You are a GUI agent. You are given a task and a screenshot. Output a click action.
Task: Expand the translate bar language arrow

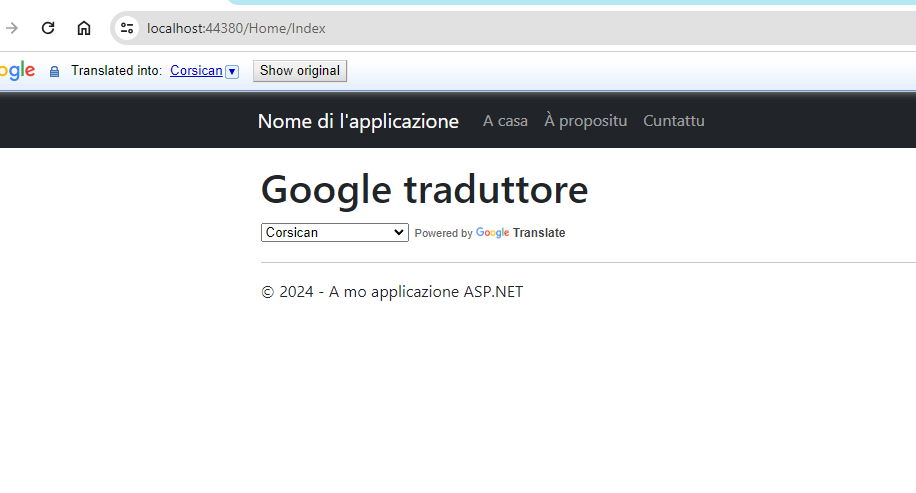232,71
